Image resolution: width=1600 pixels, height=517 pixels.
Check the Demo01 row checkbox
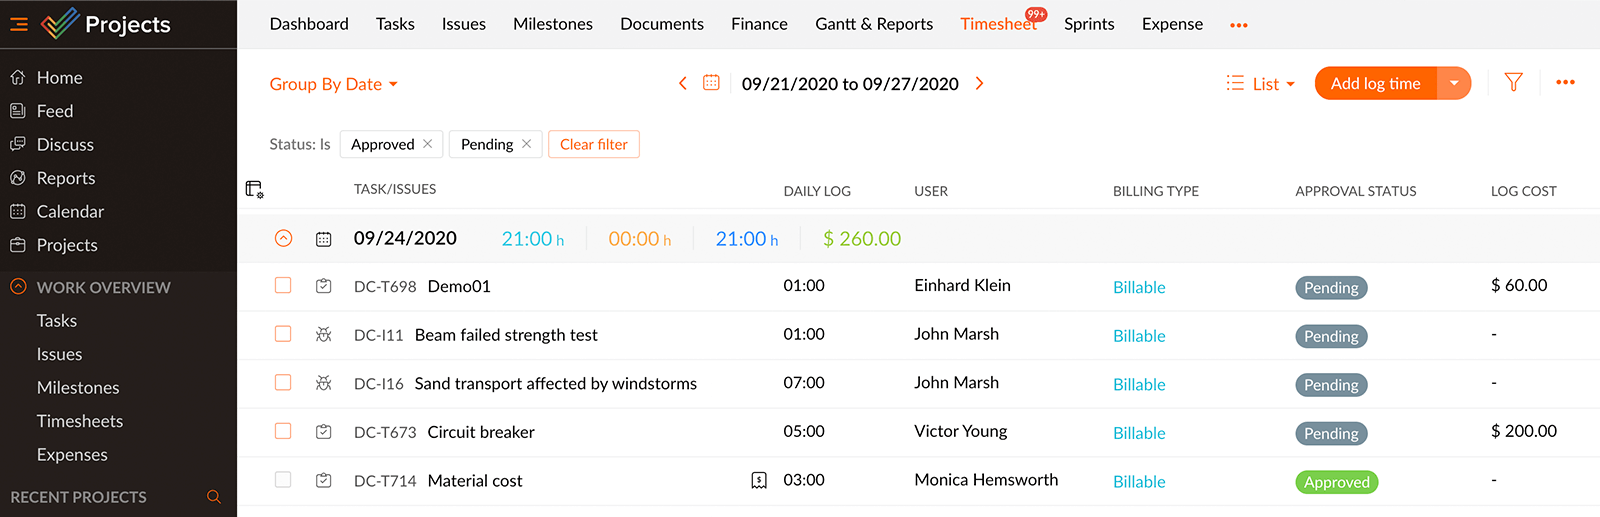click(283, 286)
